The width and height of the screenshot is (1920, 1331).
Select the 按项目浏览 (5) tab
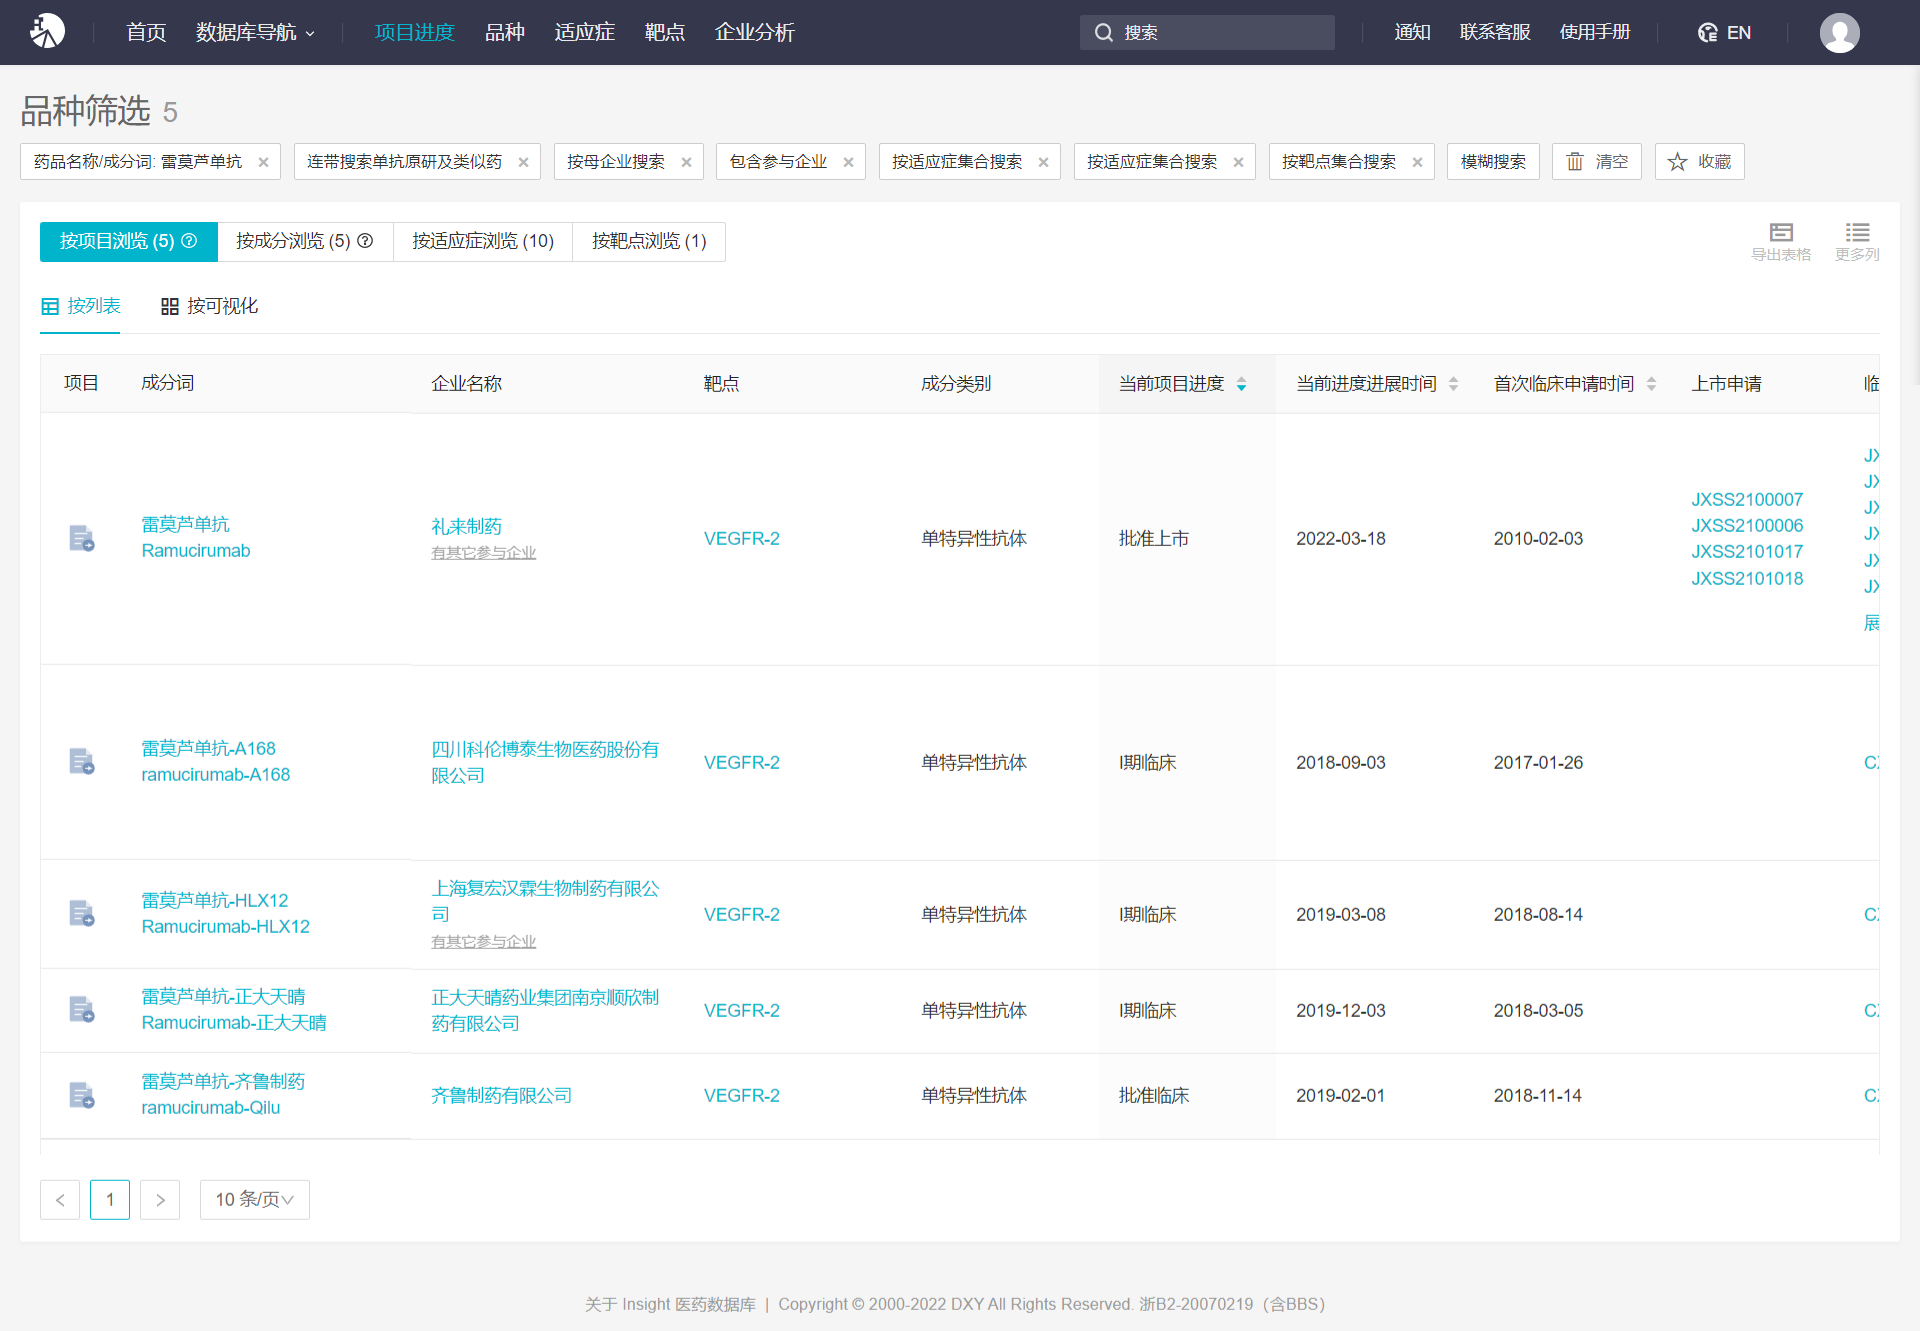point(128,241)
